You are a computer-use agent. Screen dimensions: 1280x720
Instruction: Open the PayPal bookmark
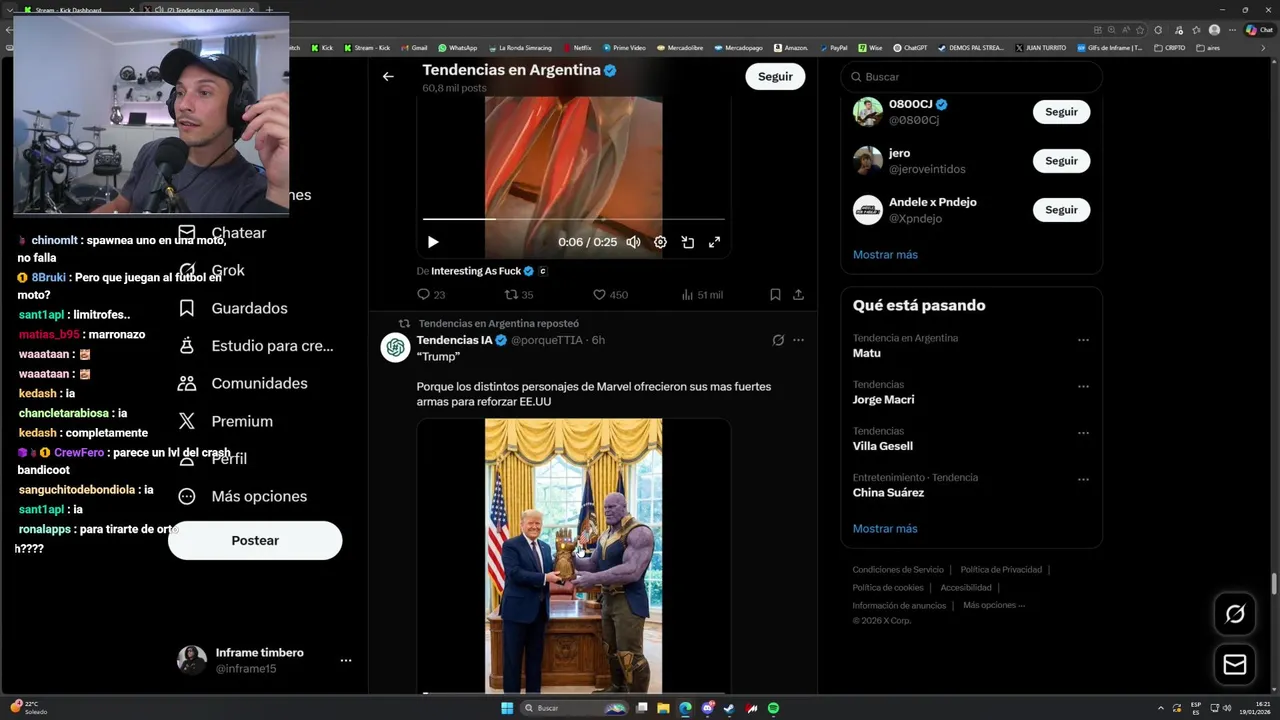(833, 48)
